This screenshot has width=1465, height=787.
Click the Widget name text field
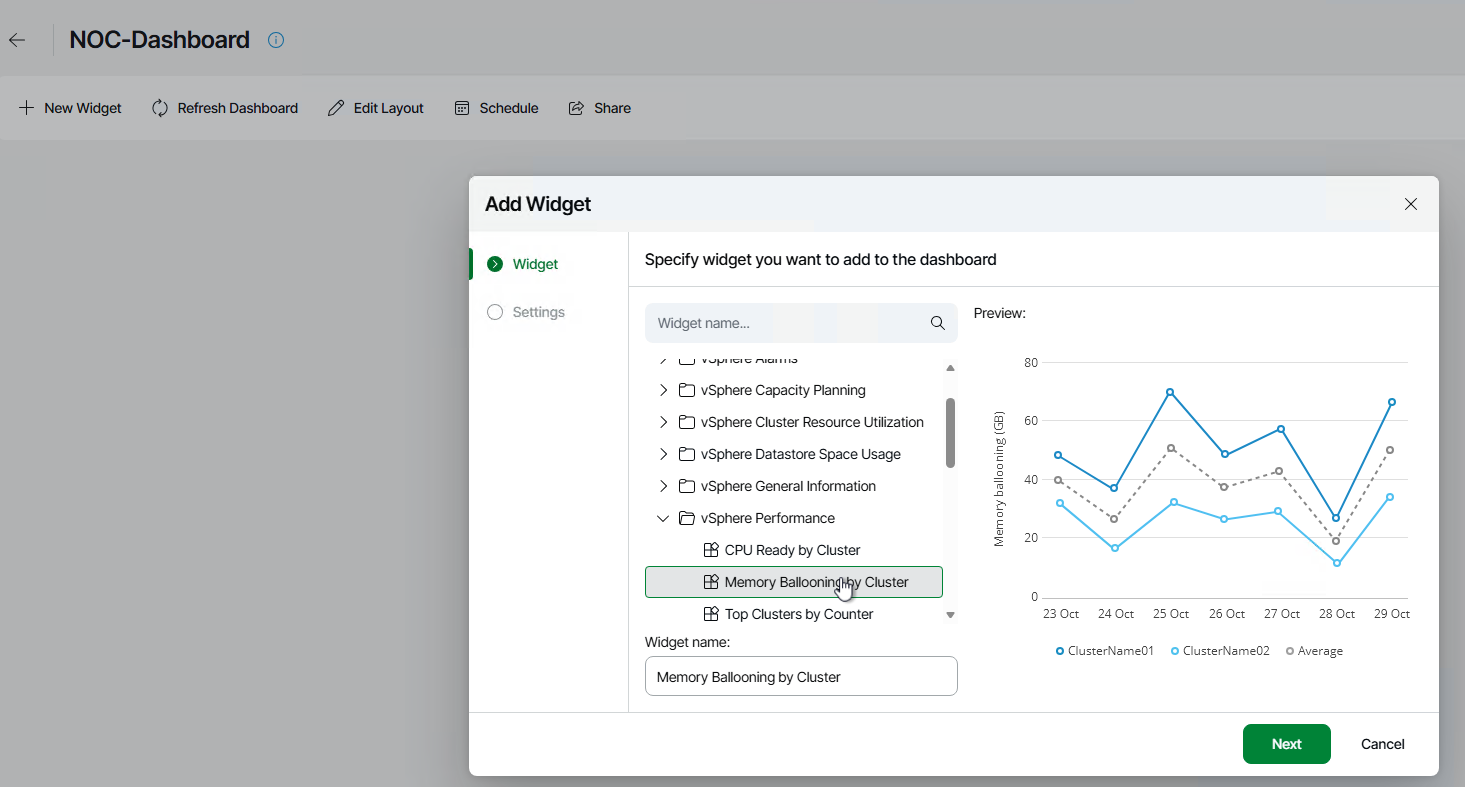click(x=800, y=677)
